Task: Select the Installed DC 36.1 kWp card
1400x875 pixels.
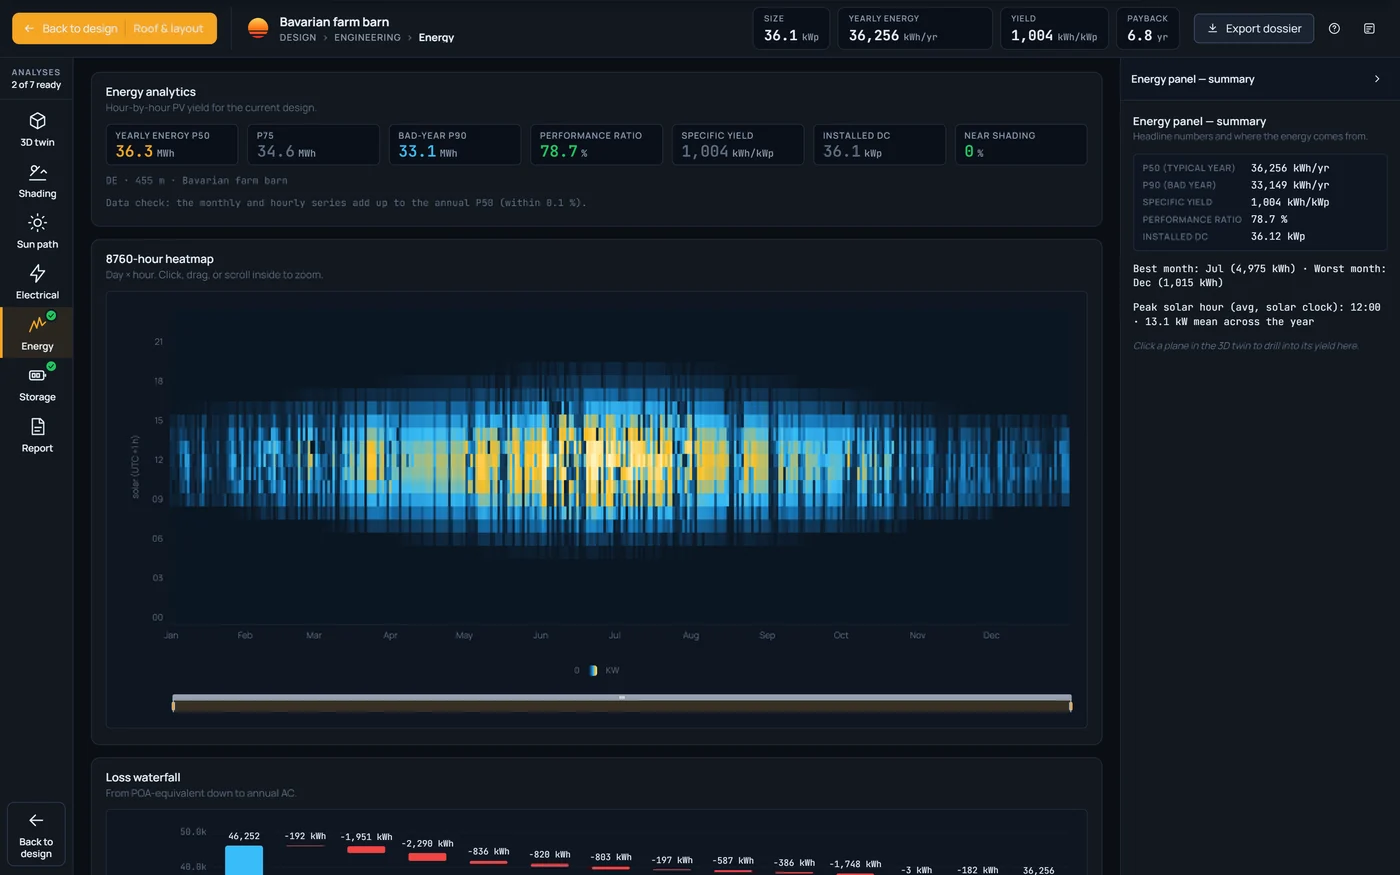Action: (879, 144)
